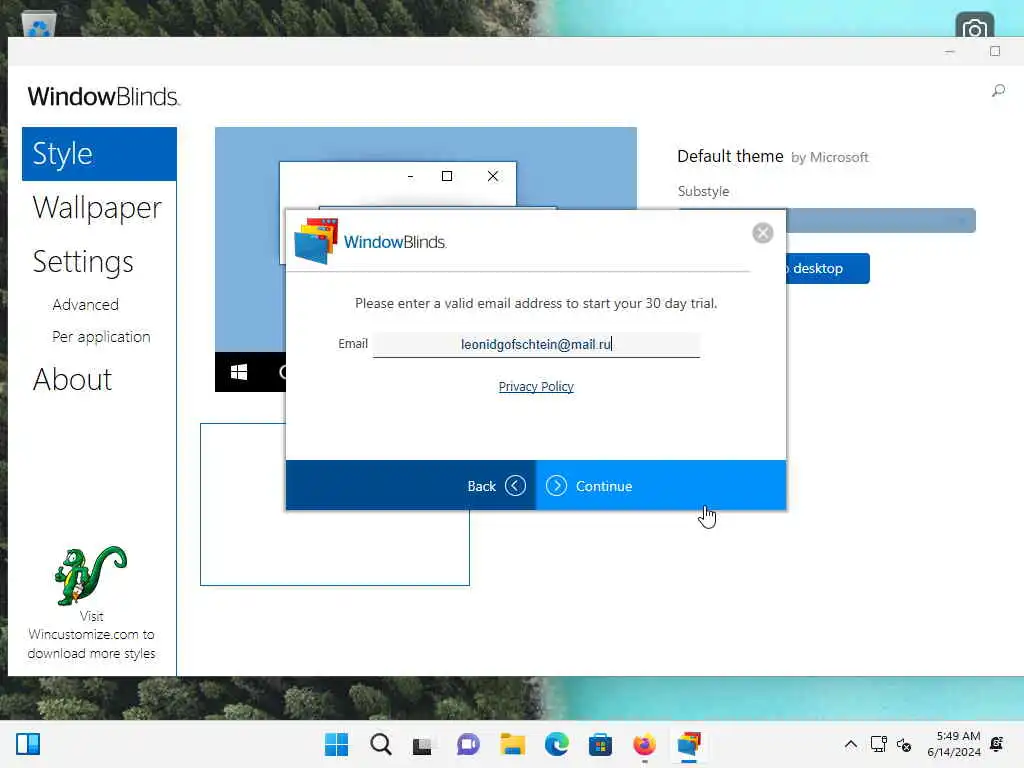Open the clock and date flyout
Screen dimensions: 1024x768
(953, 744)
